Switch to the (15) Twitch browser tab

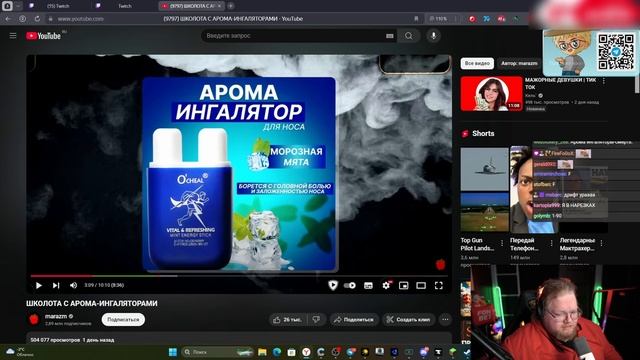point(58,6)
